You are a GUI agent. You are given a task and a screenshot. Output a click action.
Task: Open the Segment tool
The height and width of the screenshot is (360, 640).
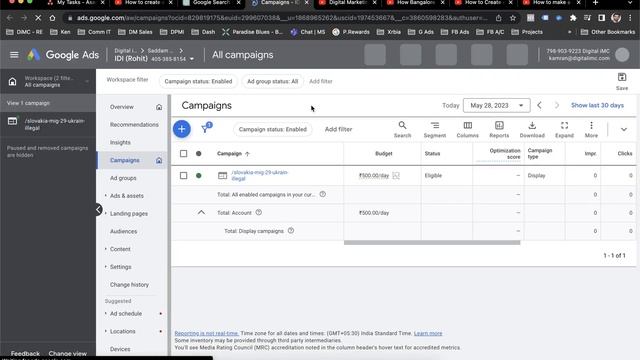click(x=435, y=129)
